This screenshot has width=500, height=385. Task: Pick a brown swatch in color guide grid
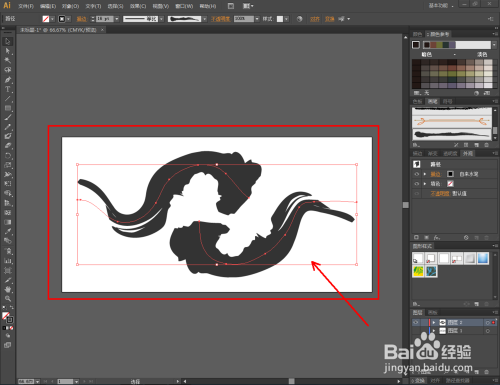pos(452,68)
